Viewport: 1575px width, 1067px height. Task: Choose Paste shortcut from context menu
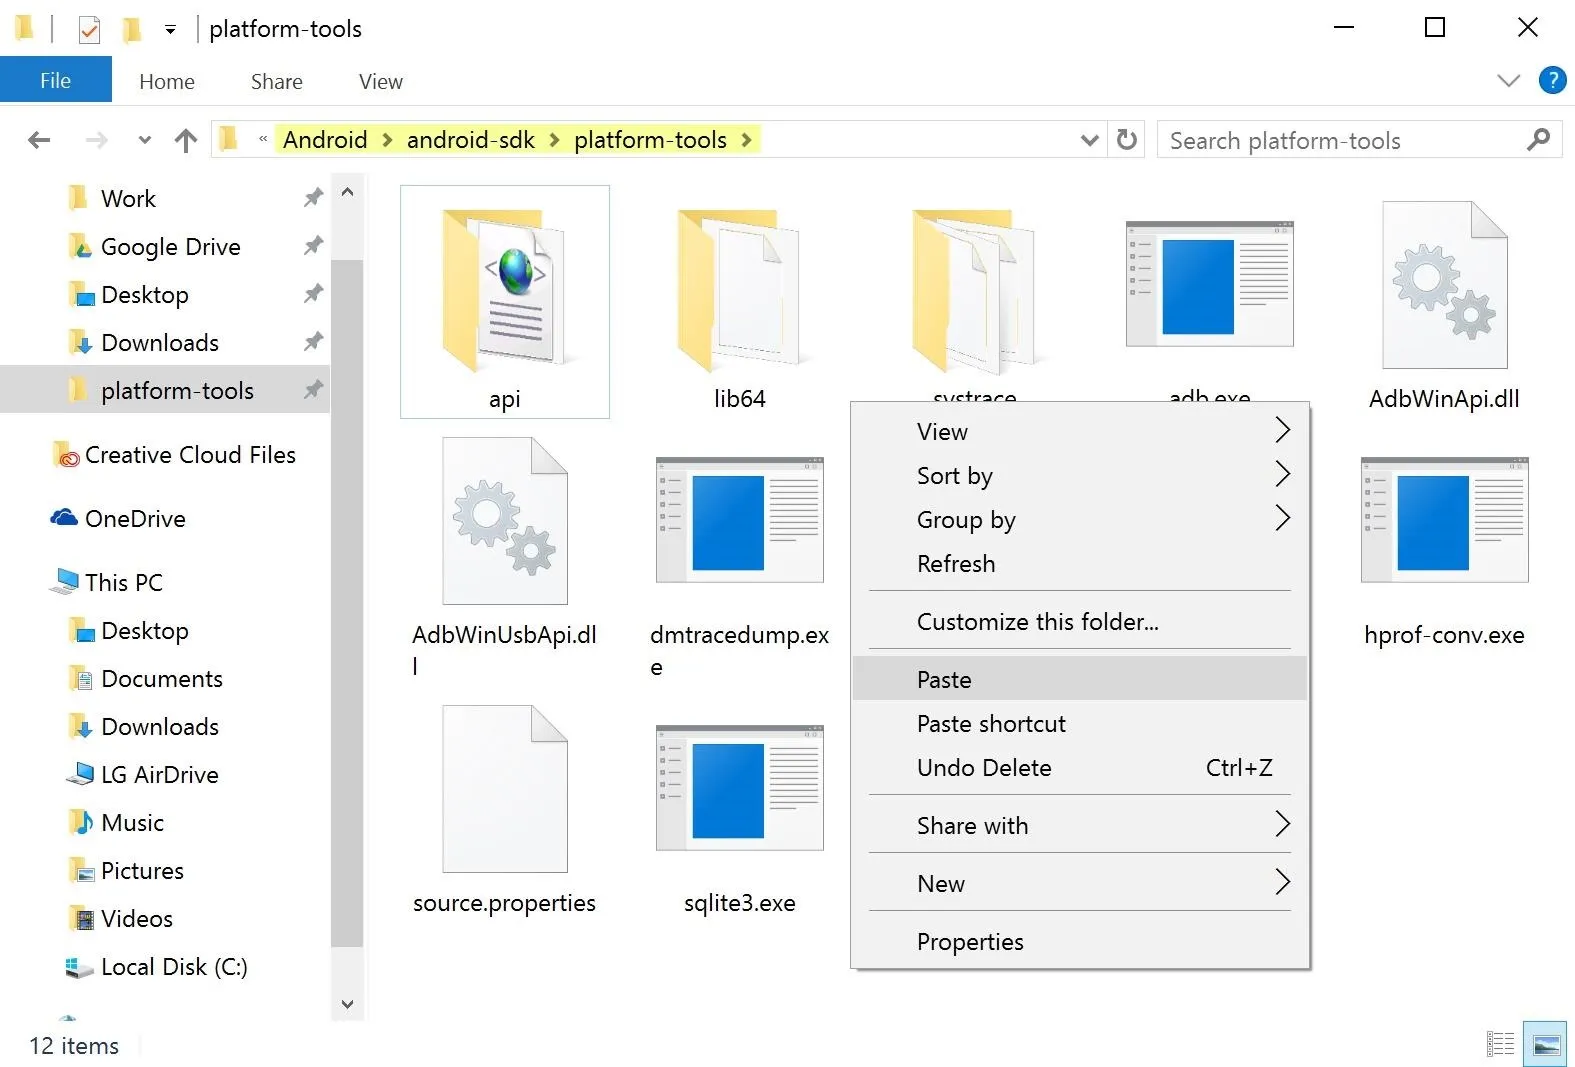pyautogui.click(x=1080, y=723)
